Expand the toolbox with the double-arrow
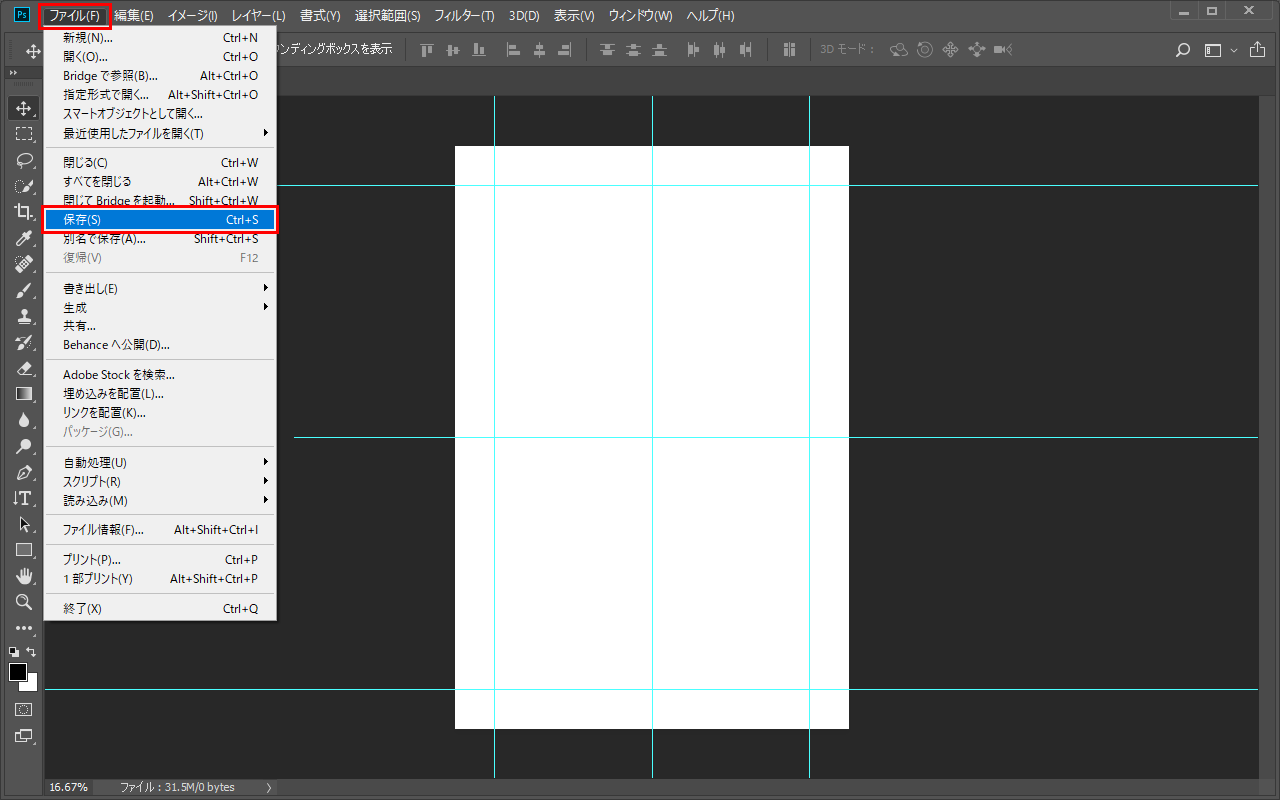Viewport: 1280px width, 800px height. (x=13, y=74)
